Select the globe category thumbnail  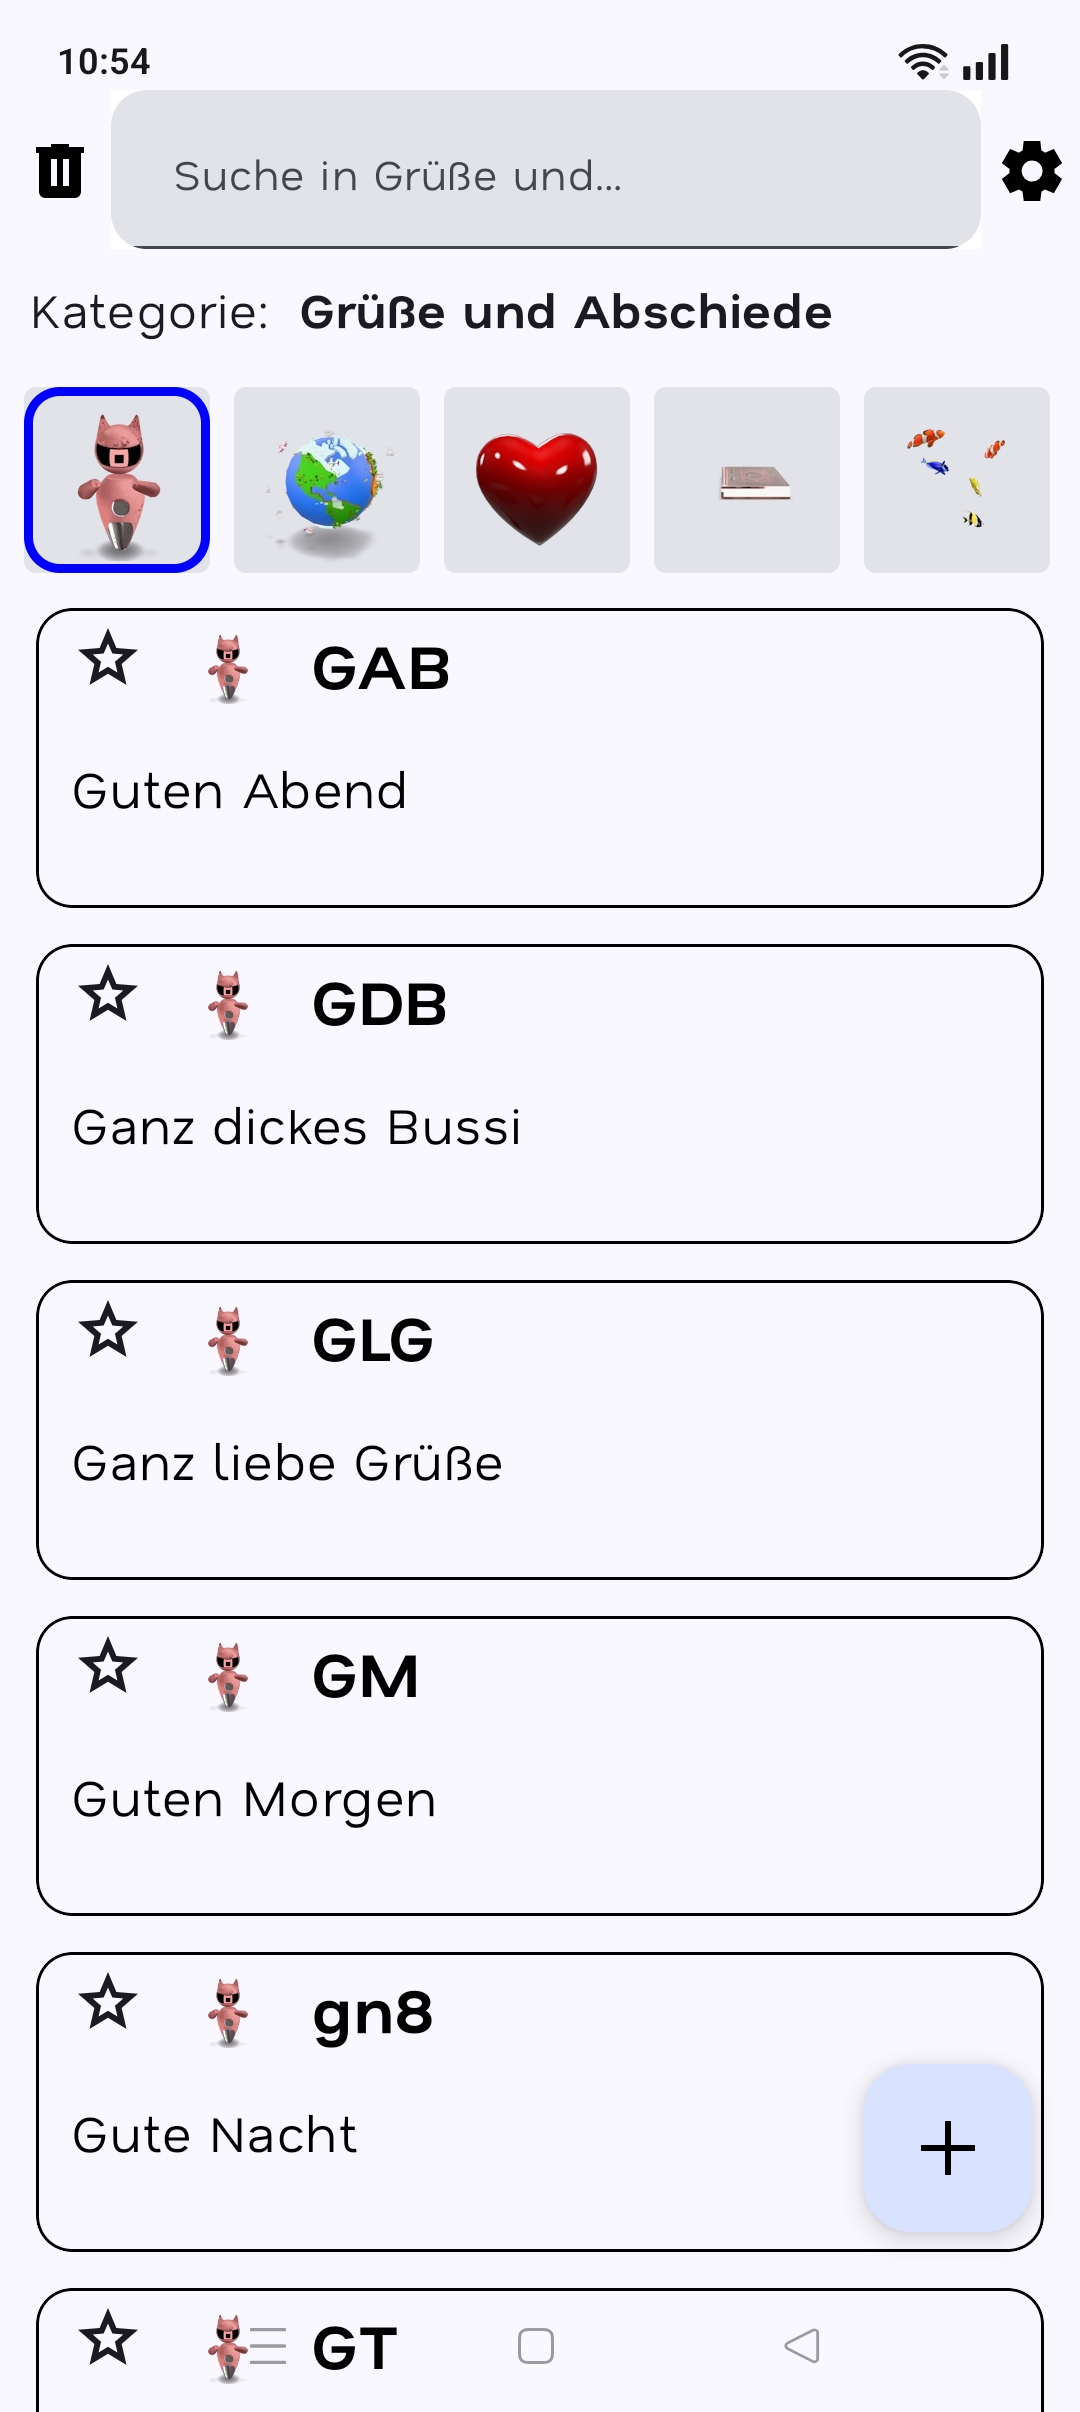[x=327, y=480]
